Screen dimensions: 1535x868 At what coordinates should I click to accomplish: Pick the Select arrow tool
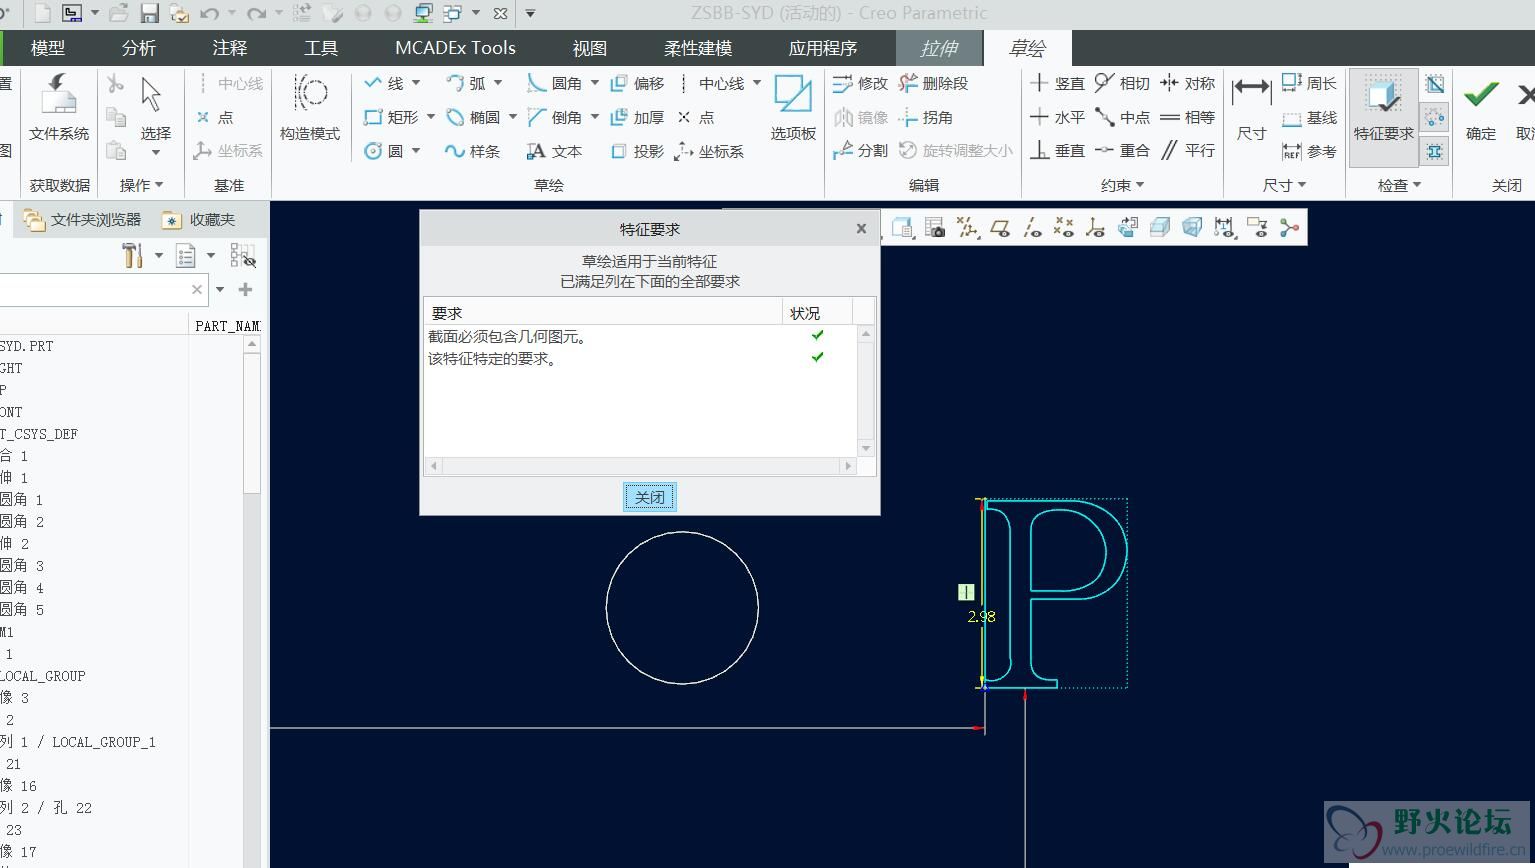155,107
